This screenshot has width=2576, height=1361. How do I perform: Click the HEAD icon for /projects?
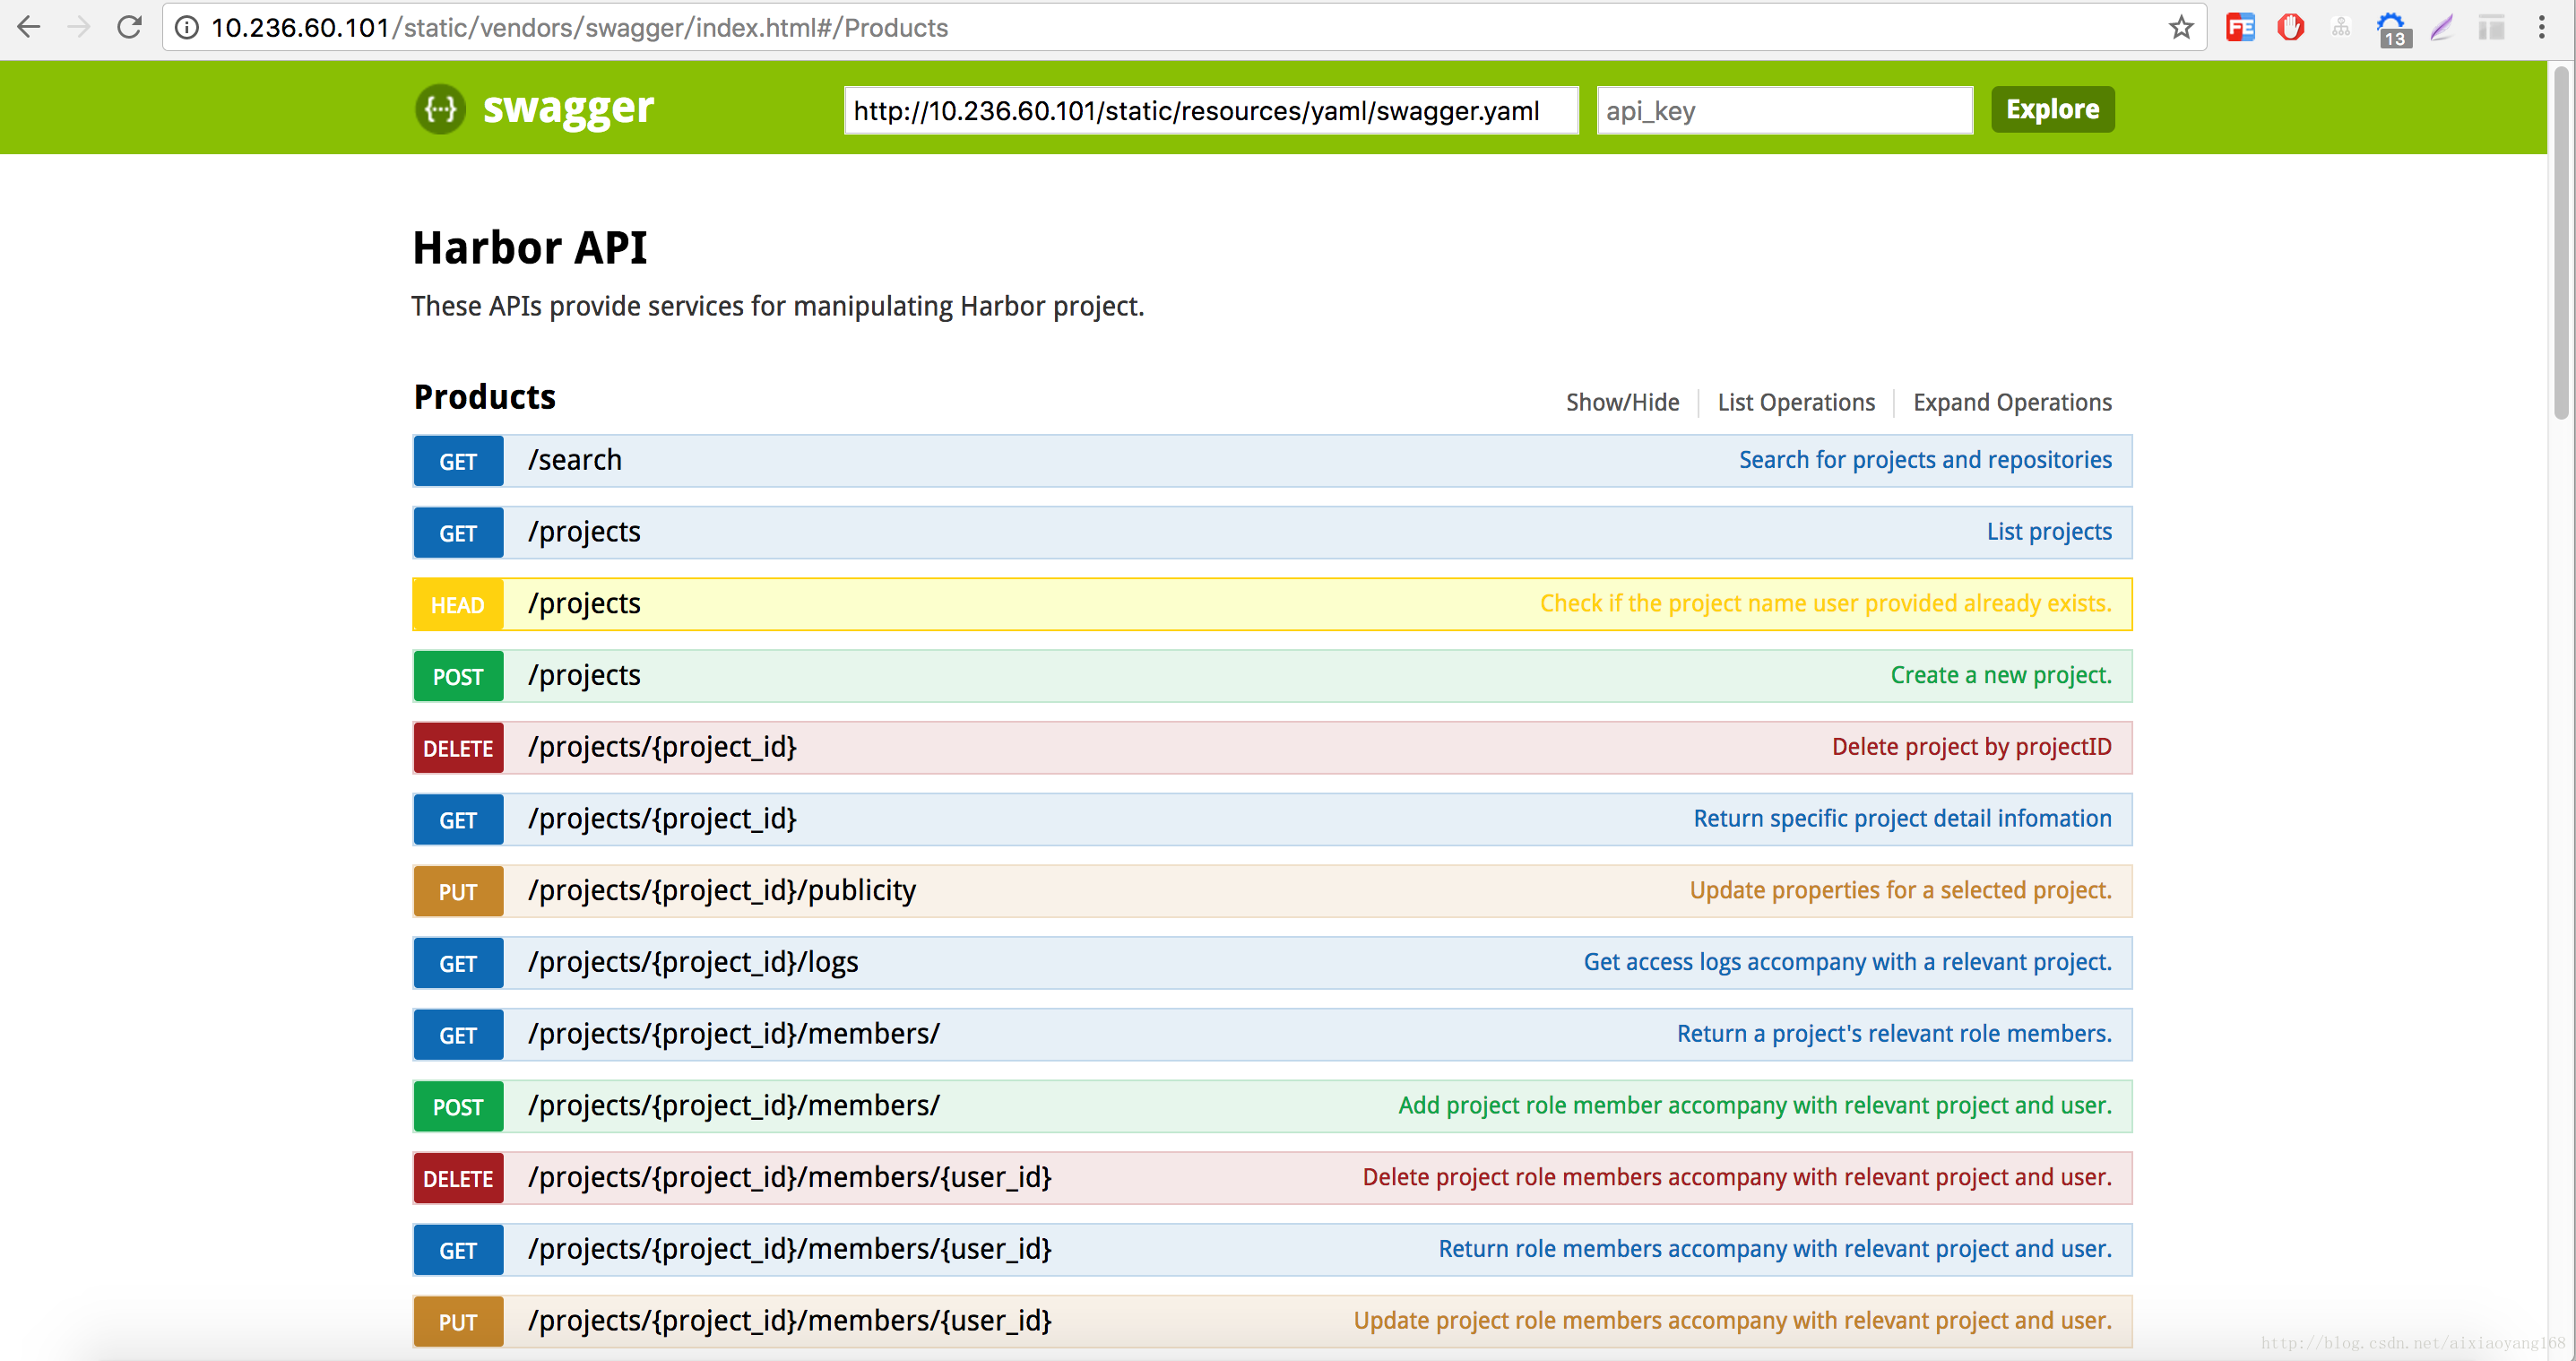[456, 604]
